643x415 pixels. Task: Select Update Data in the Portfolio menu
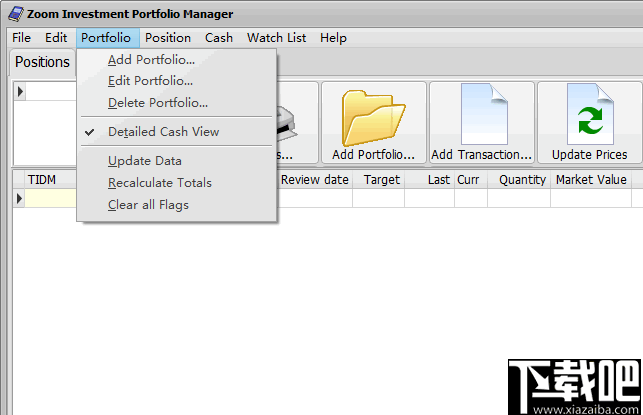[x=144, y=161]
